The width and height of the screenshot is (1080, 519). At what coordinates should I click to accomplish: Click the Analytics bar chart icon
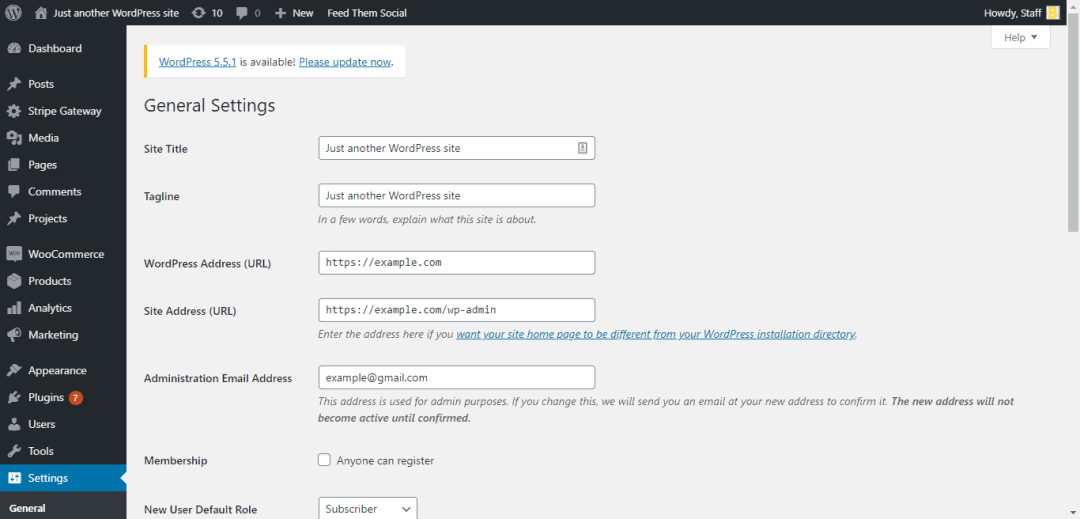pyautogui.click(x=14, y=308)
